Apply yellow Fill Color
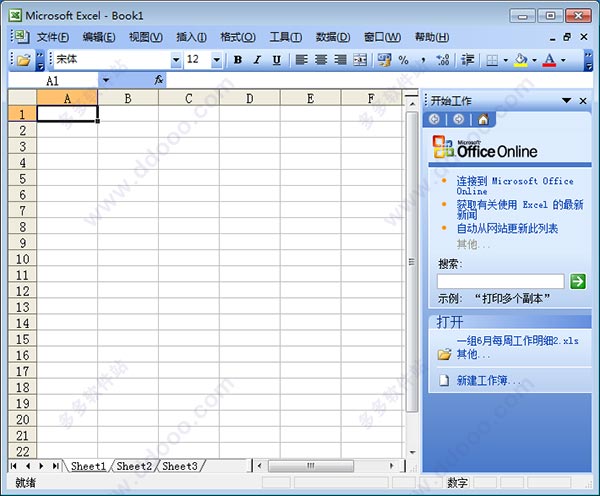This screenshot has width=600, height=496. pos(521,60)
